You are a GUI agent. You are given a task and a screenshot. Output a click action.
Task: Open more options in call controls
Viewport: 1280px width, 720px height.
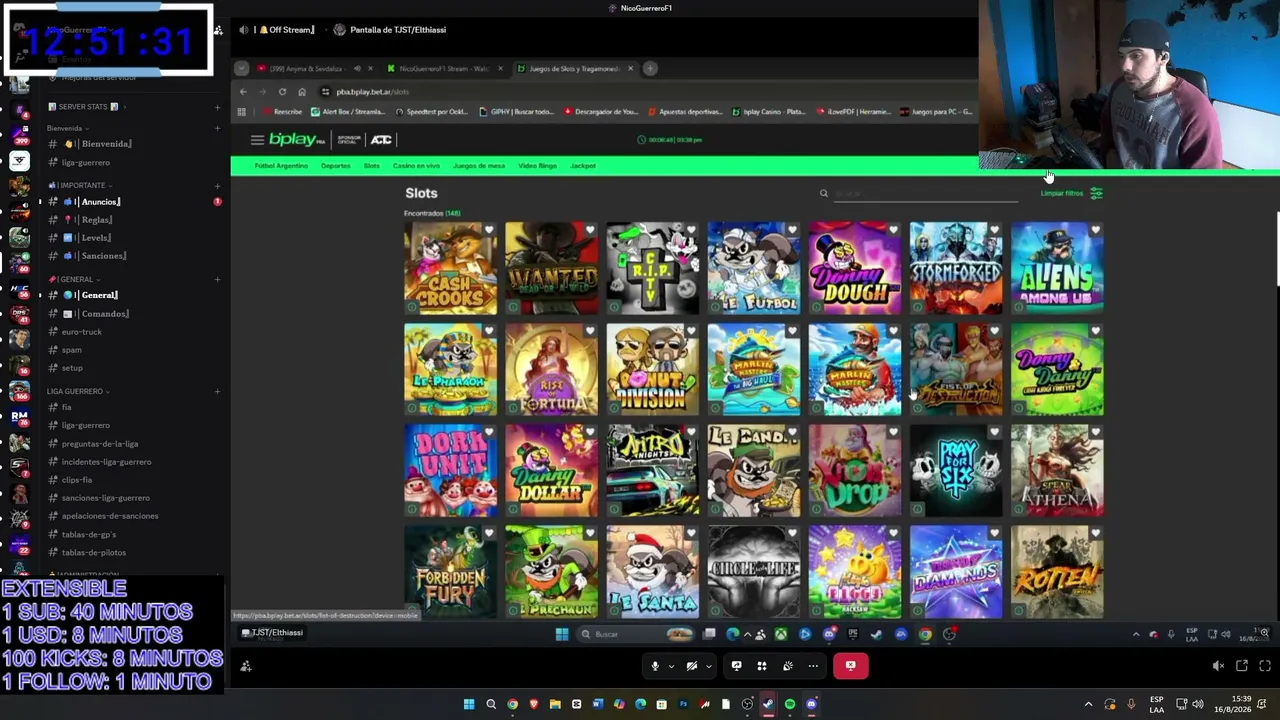click(x=813, y=666)
